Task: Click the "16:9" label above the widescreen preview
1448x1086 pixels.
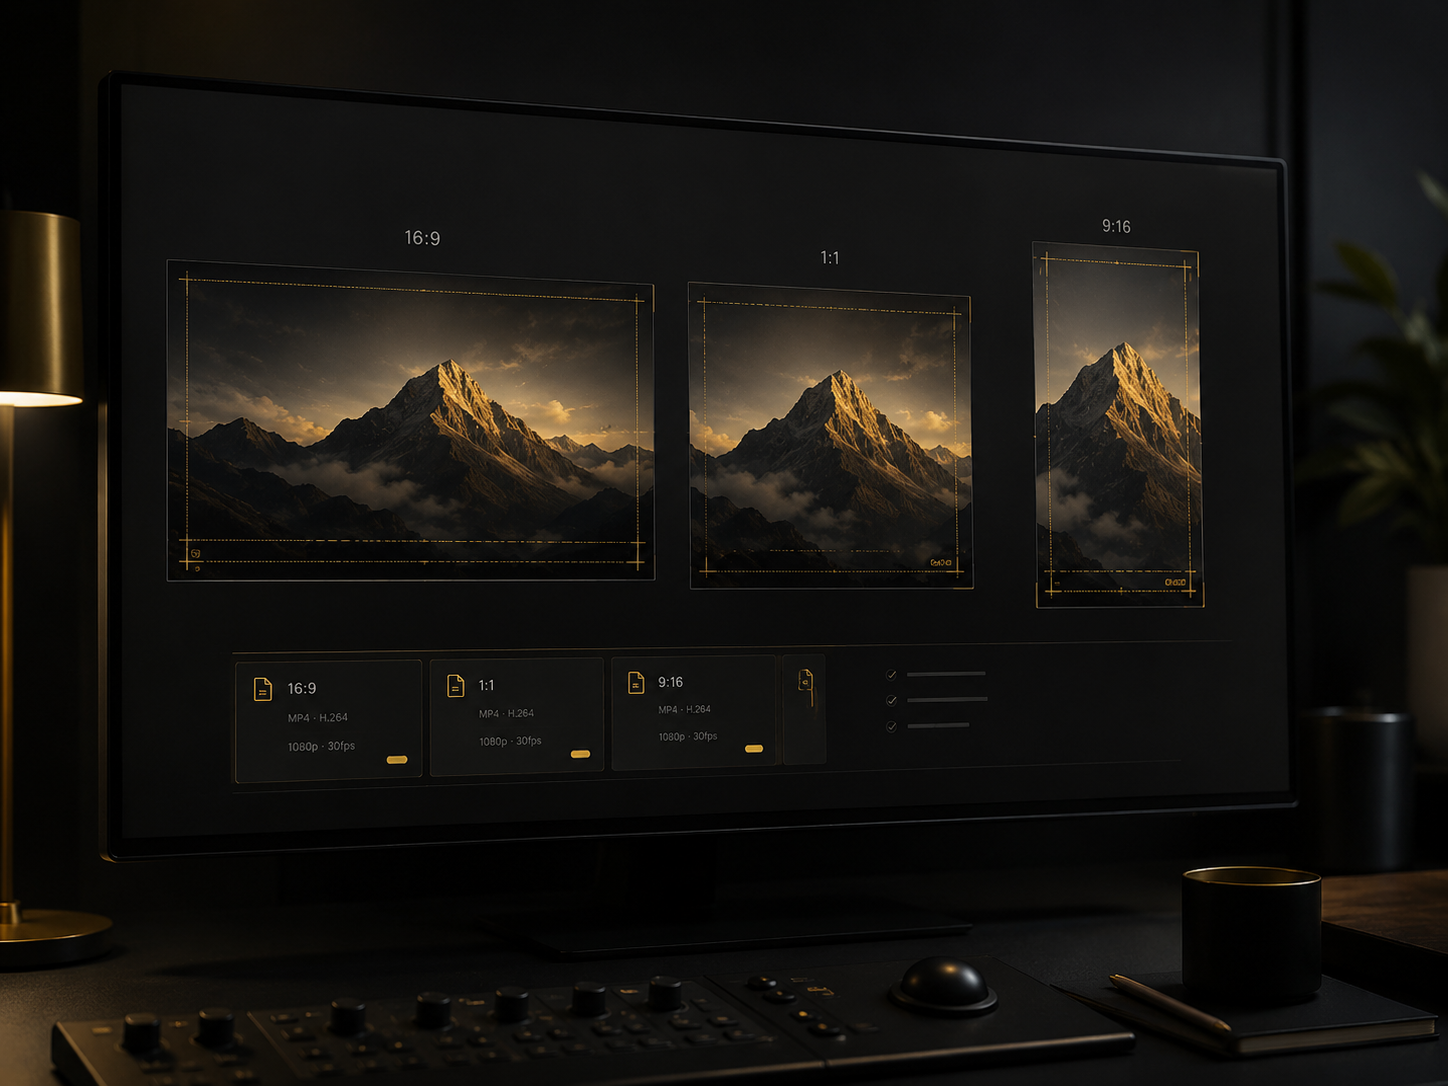Action: pyautogui.click(x=422, y=238)
